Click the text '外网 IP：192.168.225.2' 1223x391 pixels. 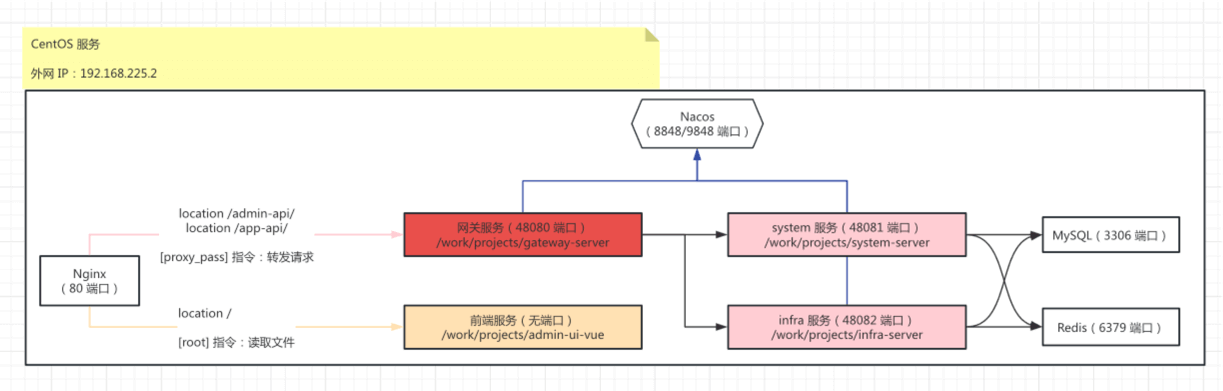[94, 74]
